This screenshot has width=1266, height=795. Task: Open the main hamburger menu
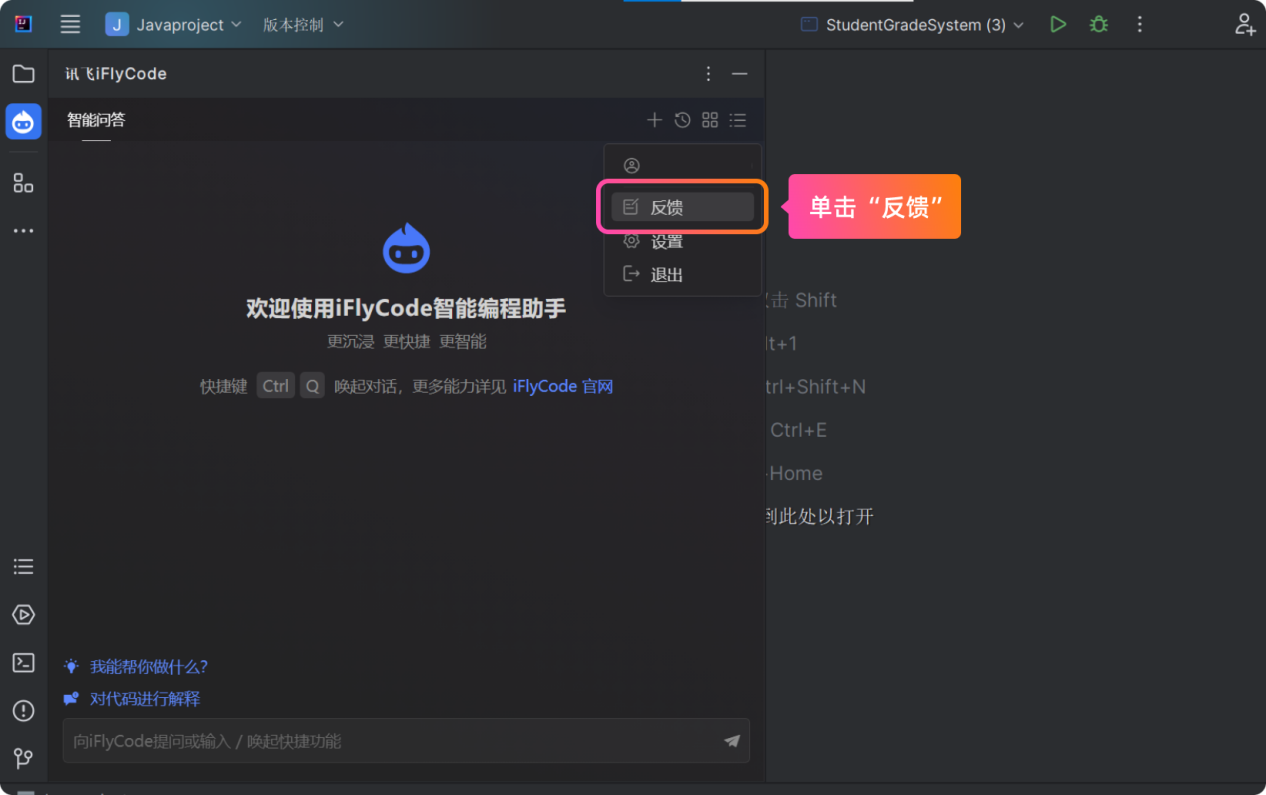[70, 25]
